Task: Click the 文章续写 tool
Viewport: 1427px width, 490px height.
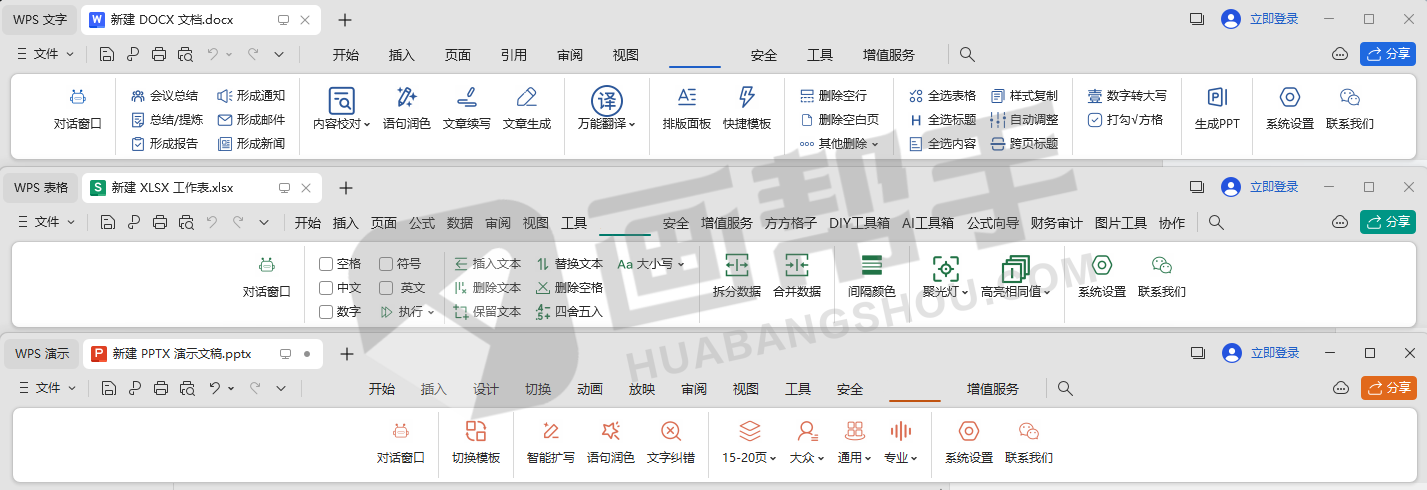Action: coord(467,110)
